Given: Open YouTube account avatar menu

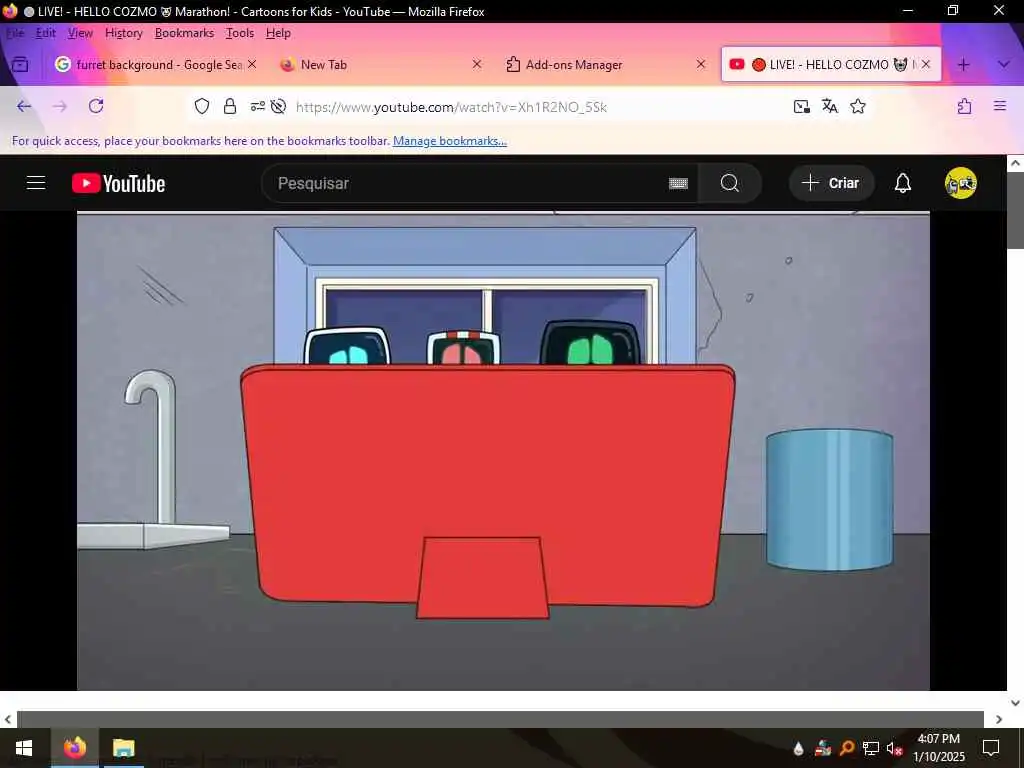Looking at the screenshot, I should tap(961, 183).
